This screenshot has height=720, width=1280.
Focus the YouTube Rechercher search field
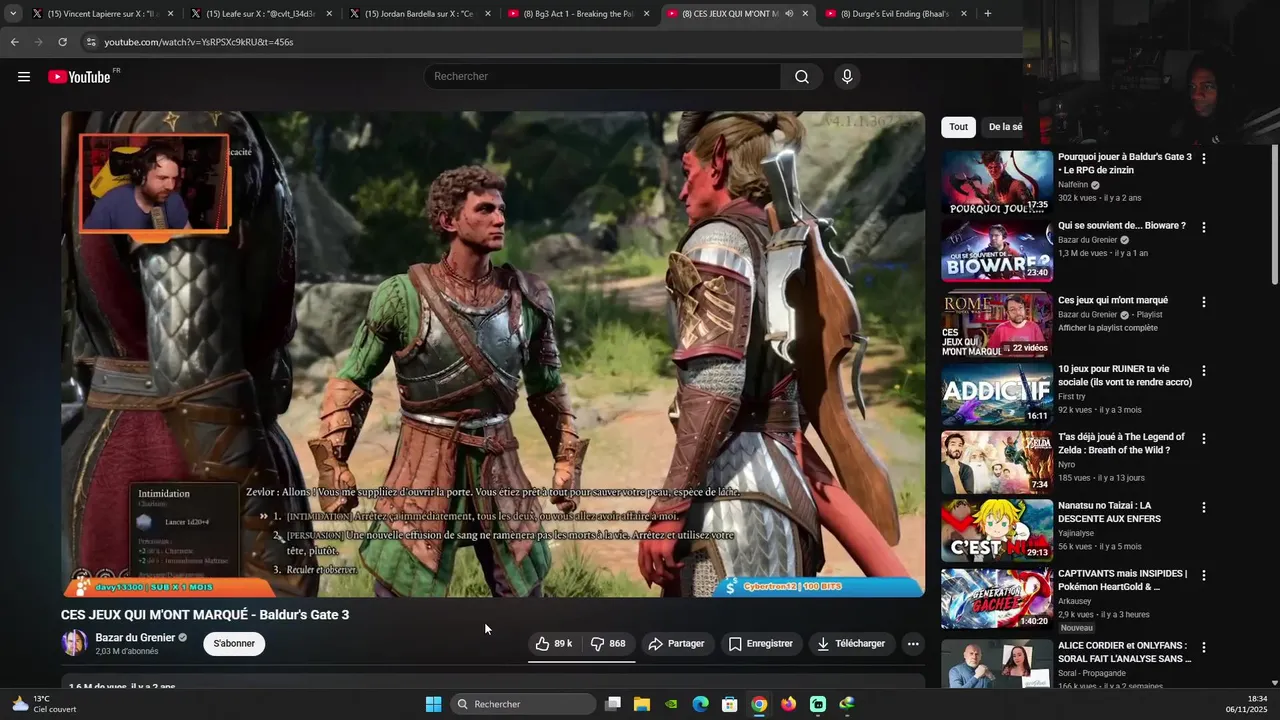point(602,77)
